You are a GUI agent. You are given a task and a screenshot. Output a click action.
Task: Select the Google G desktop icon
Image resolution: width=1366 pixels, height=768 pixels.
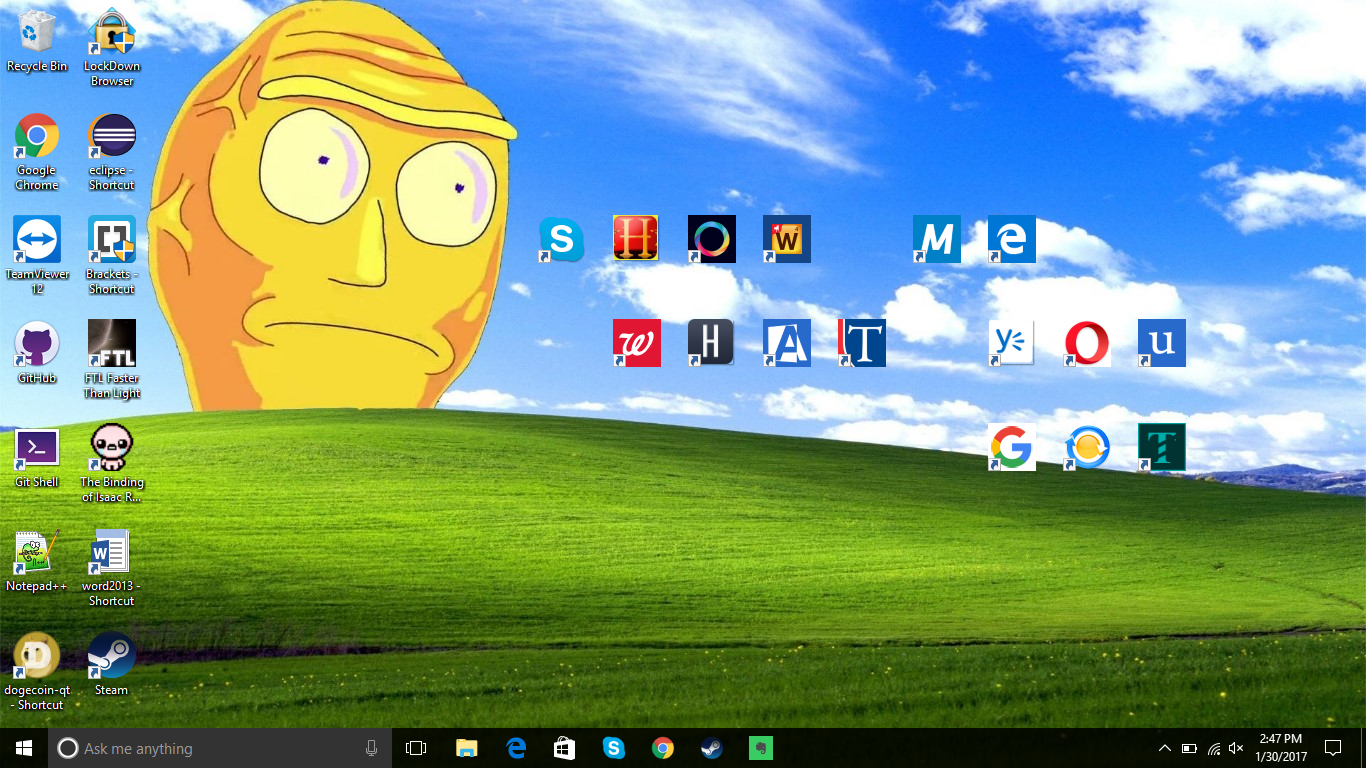[x=1012, y=447]
